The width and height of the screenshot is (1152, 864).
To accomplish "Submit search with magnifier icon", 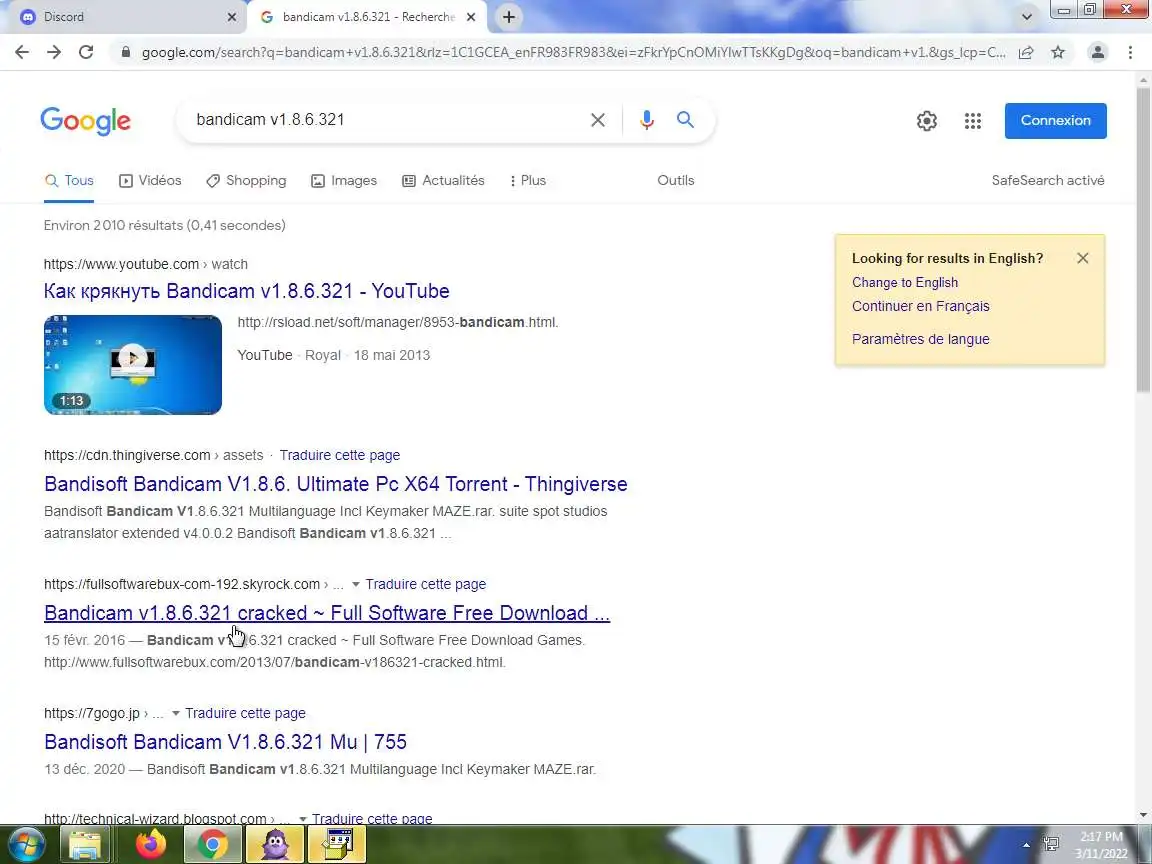I will click(685, 120).
